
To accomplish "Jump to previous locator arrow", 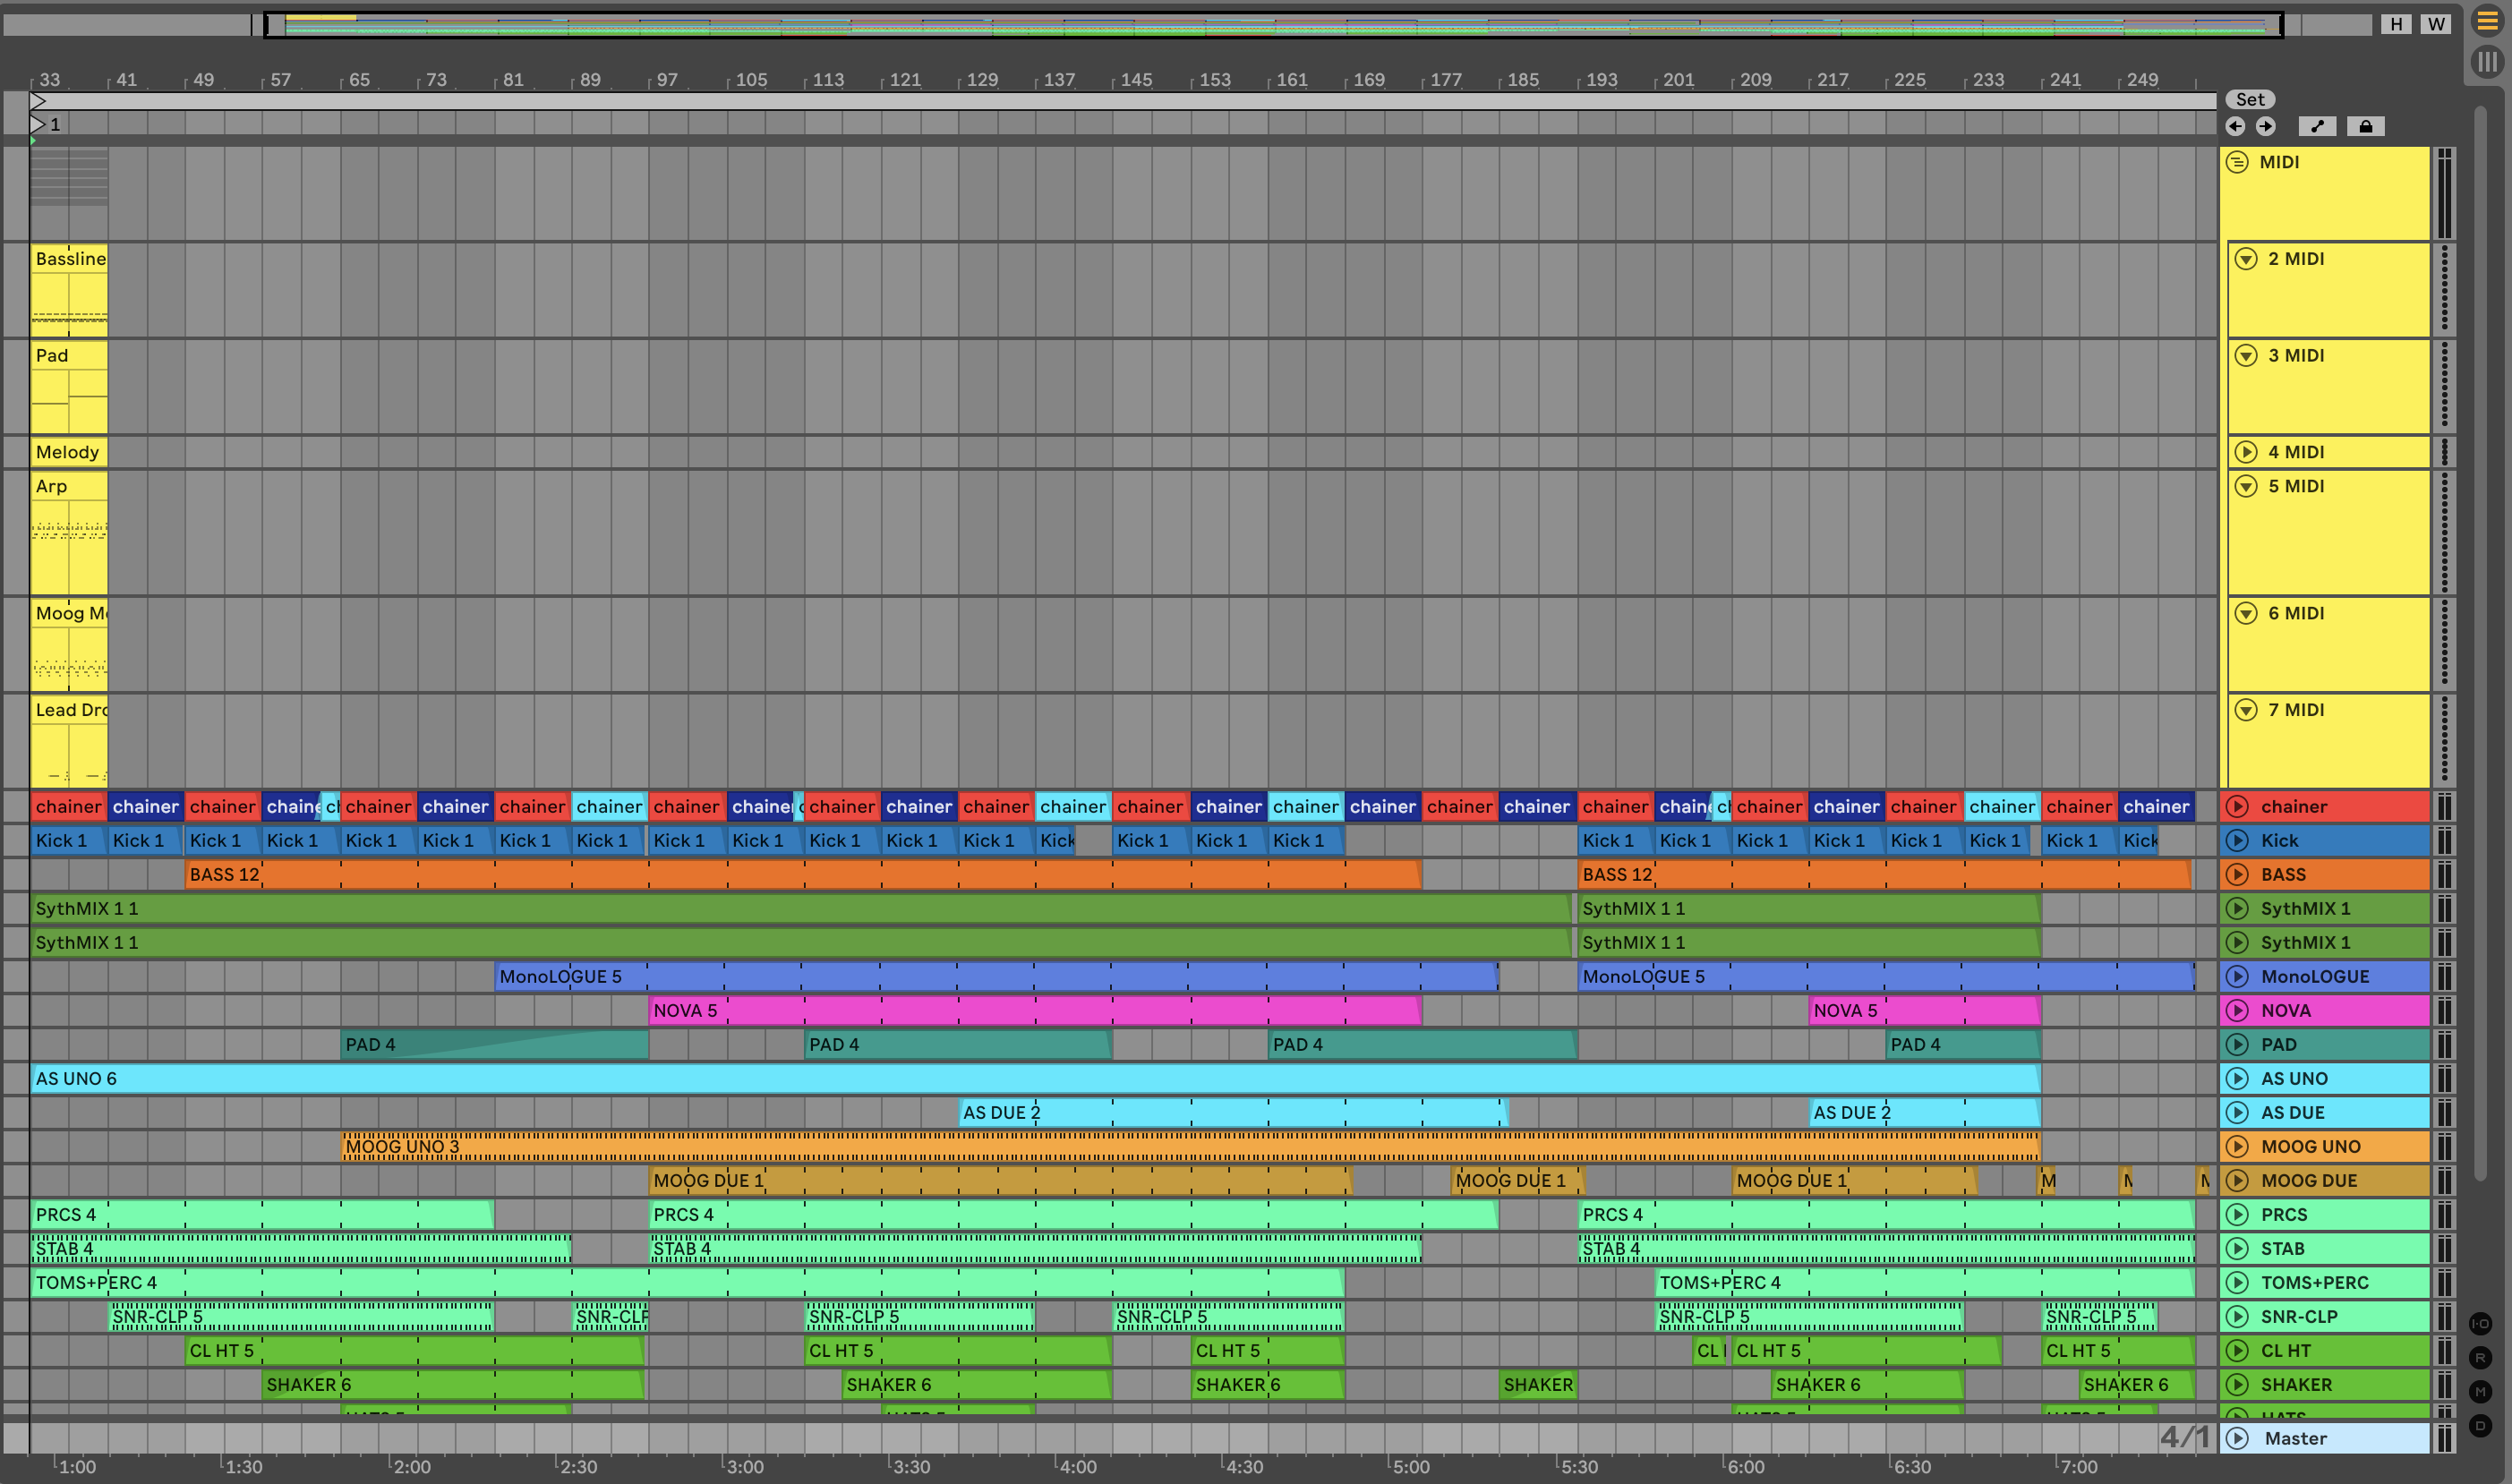I will (x=2235, y=126).
